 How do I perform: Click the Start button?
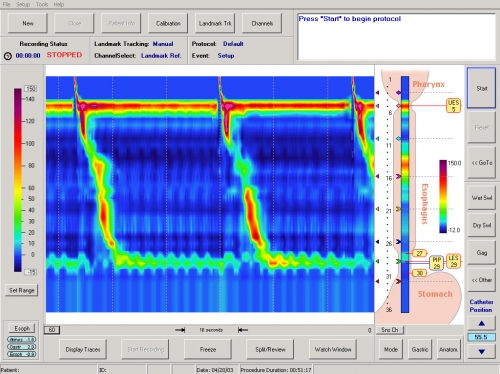[481, 88]
